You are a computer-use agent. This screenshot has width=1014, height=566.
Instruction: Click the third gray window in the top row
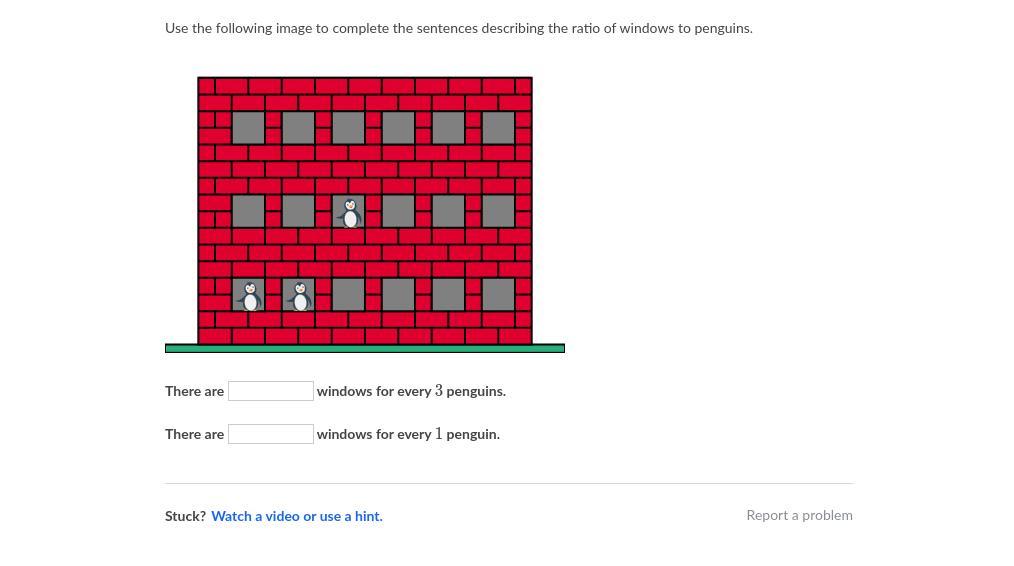[x=349, y=127]
